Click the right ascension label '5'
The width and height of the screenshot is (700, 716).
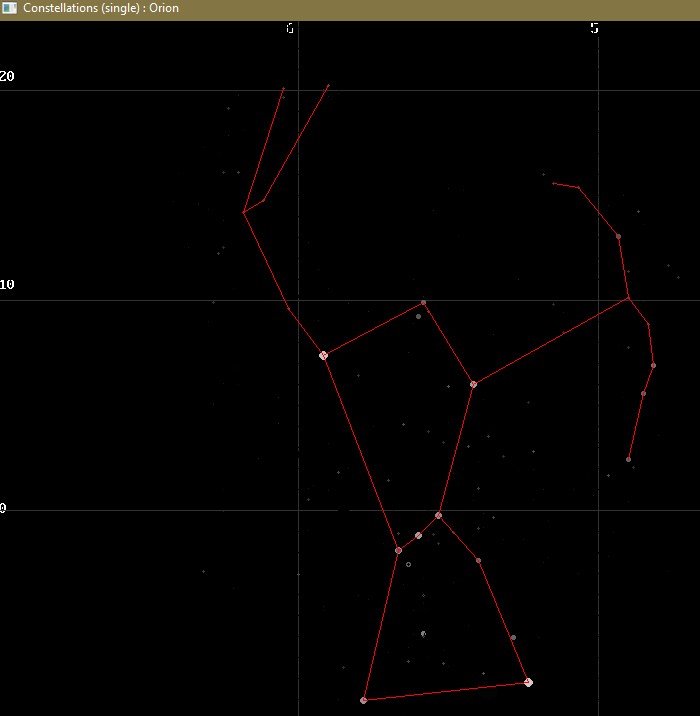point(595,28)
